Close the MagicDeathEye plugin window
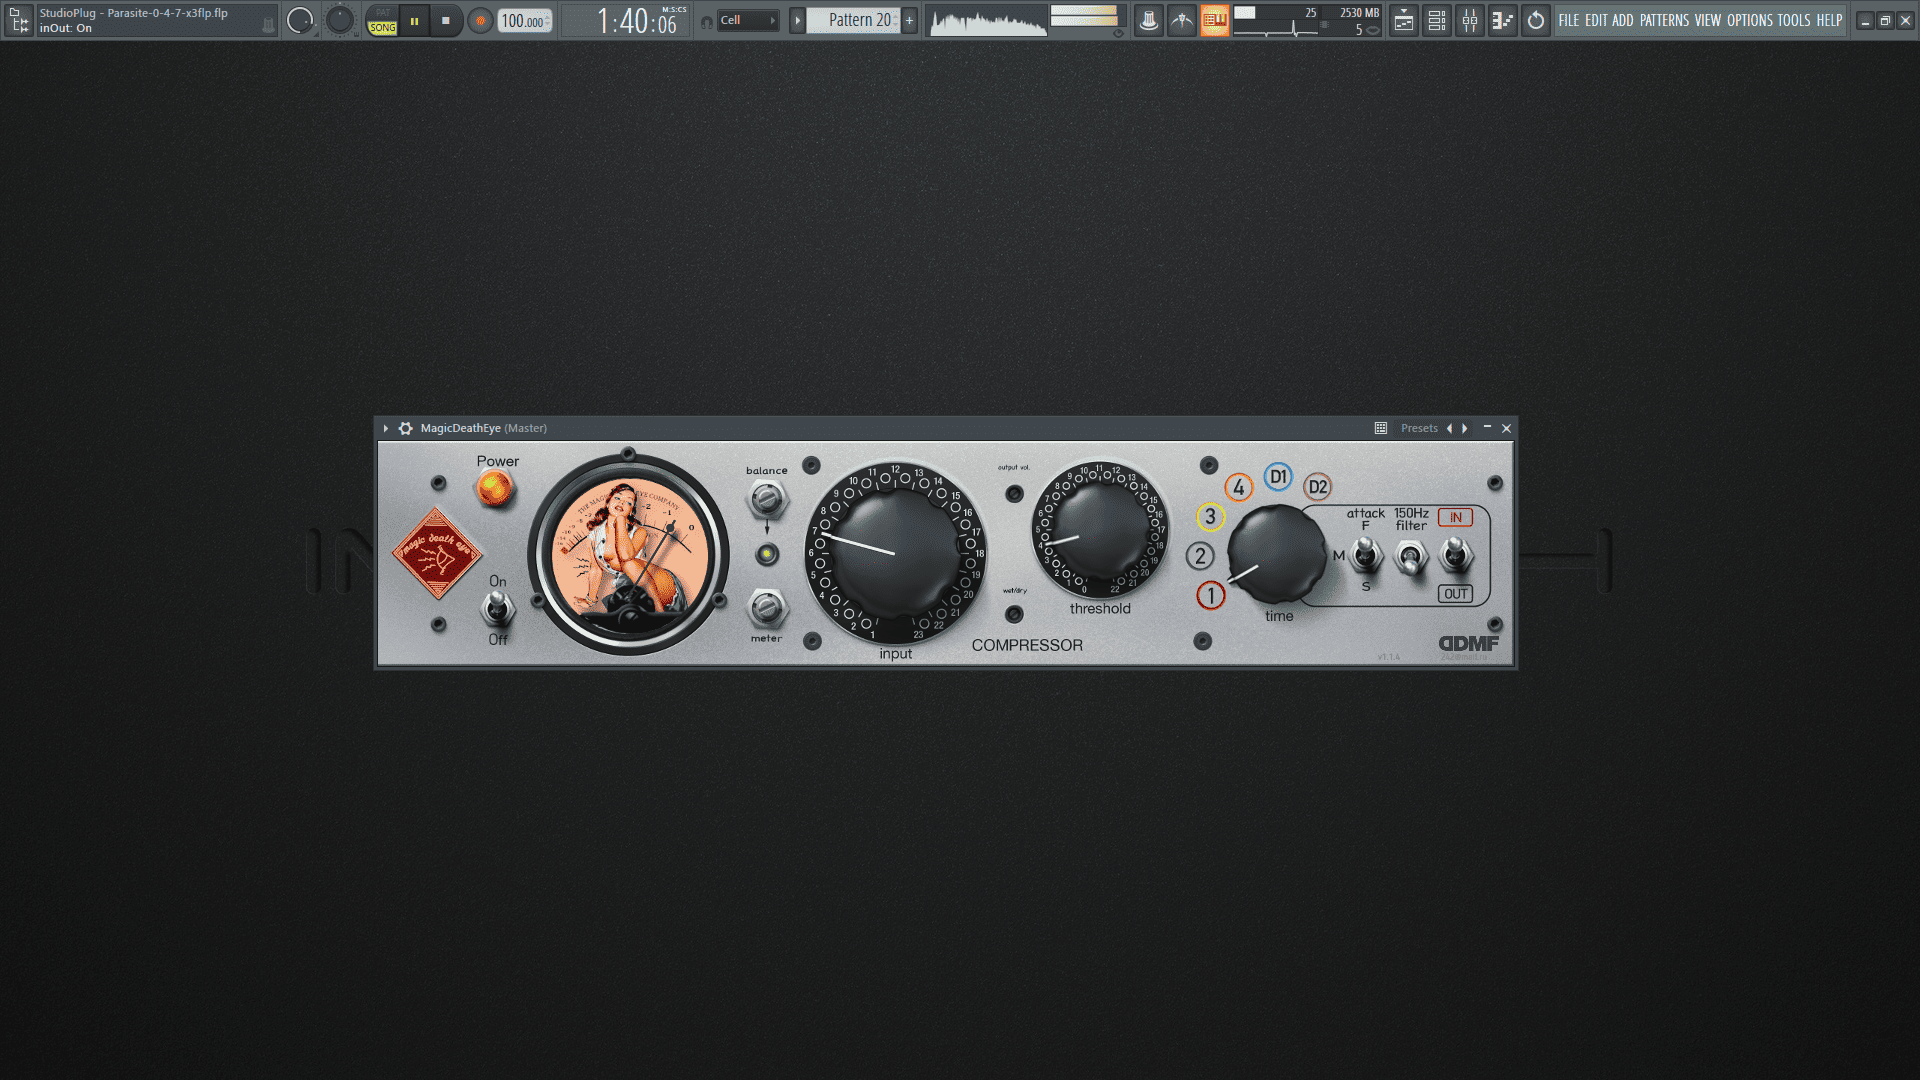 coord(1507,428)
